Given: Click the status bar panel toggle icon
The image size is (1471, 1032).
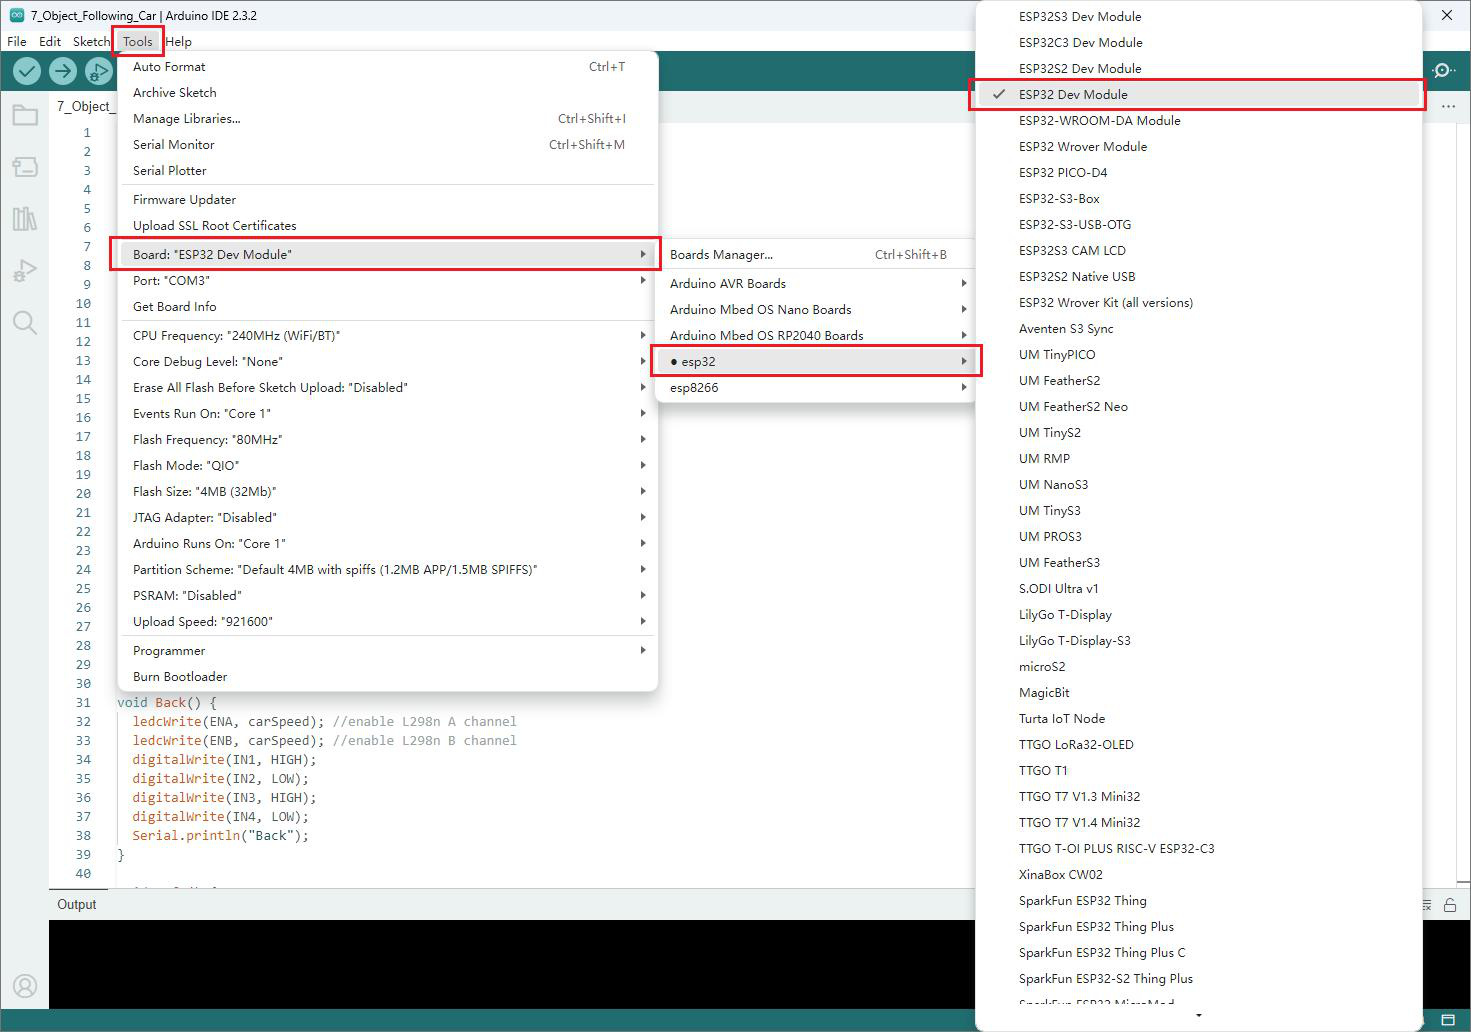Looking at the screenshot, I should [1448, 1020].
